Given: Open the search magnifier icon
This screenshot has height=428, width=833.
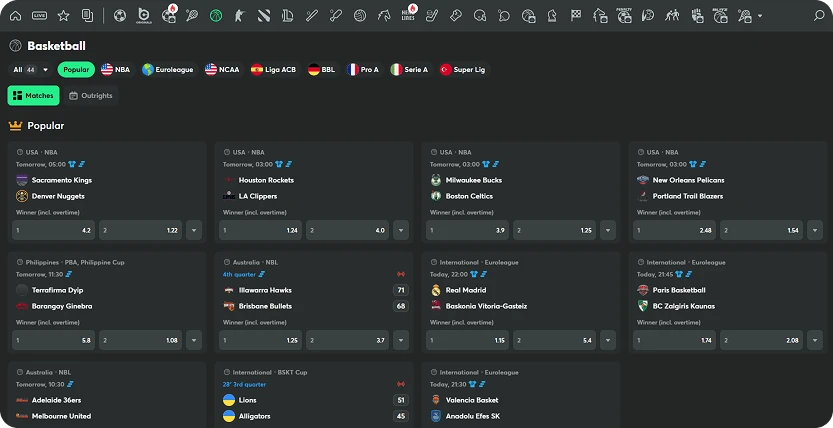Looking at the screenshot, I should point(819,16).
